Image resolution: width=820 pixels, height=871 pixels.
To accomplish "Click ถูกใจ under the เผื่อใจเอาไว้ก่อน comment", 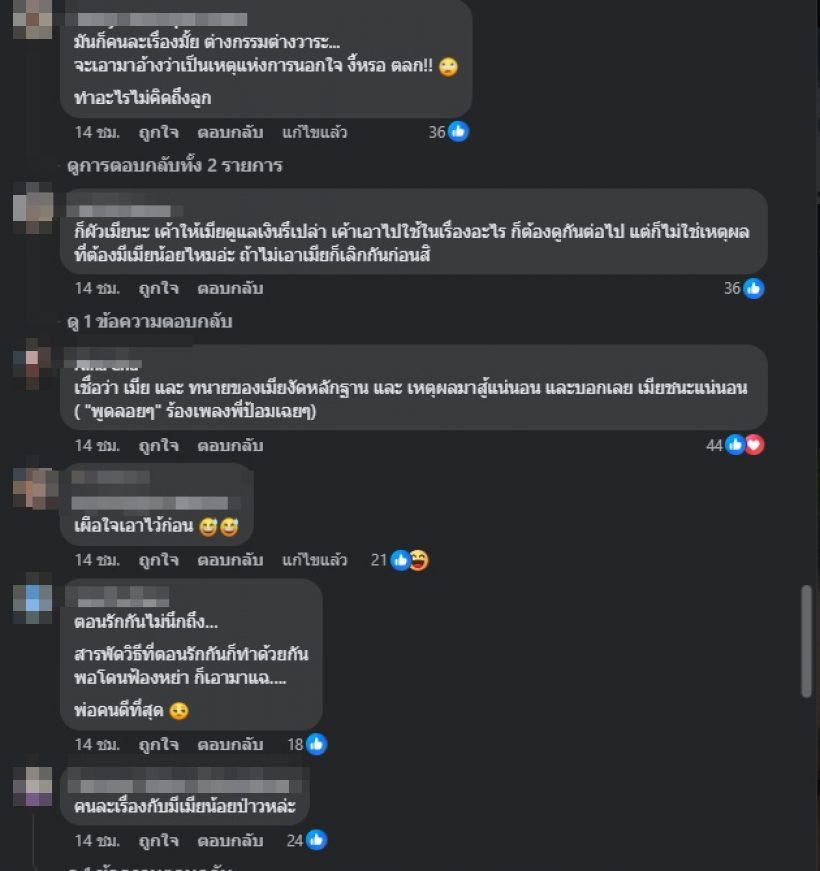I will tap(159, 560).
